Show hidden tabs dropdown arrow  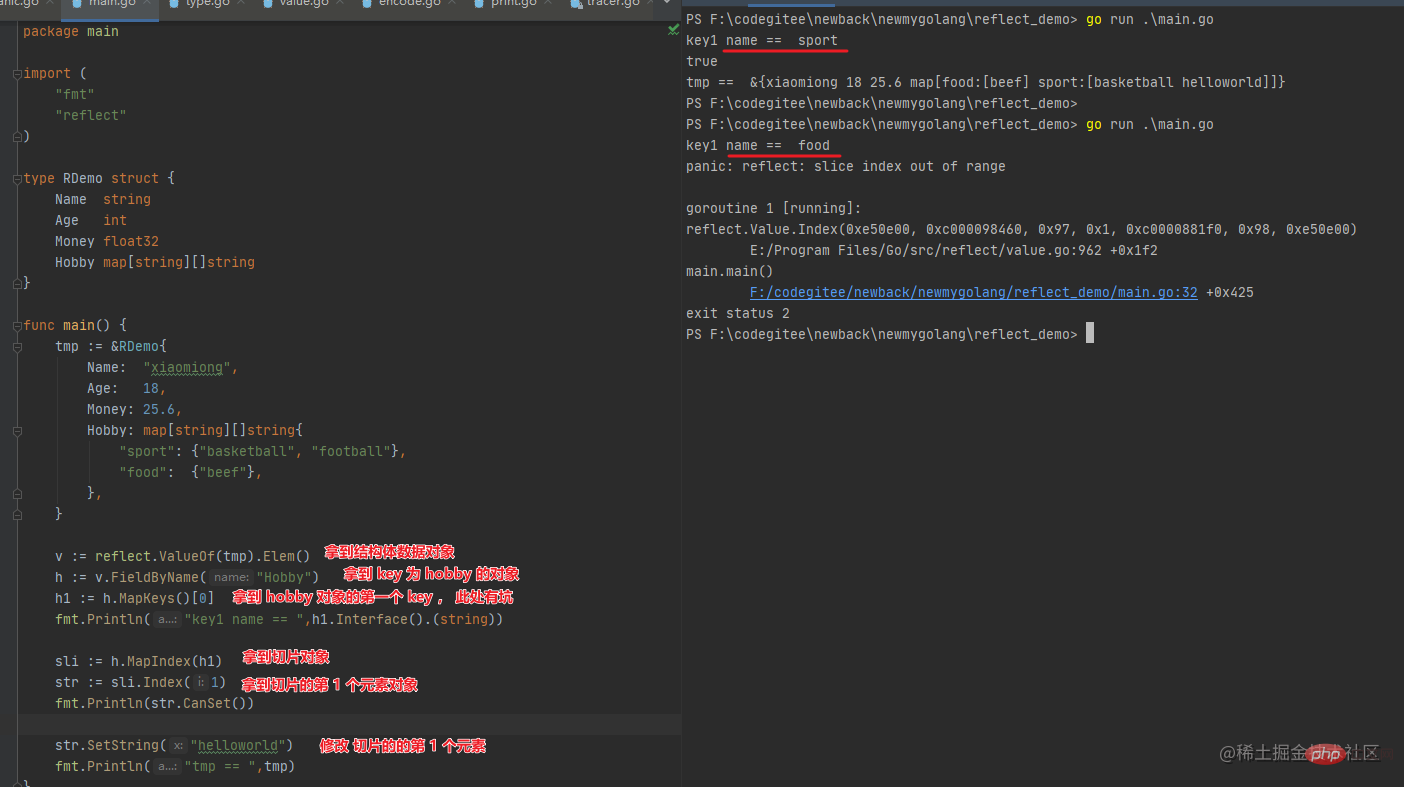pyautogui.click(x=667, y=4)
